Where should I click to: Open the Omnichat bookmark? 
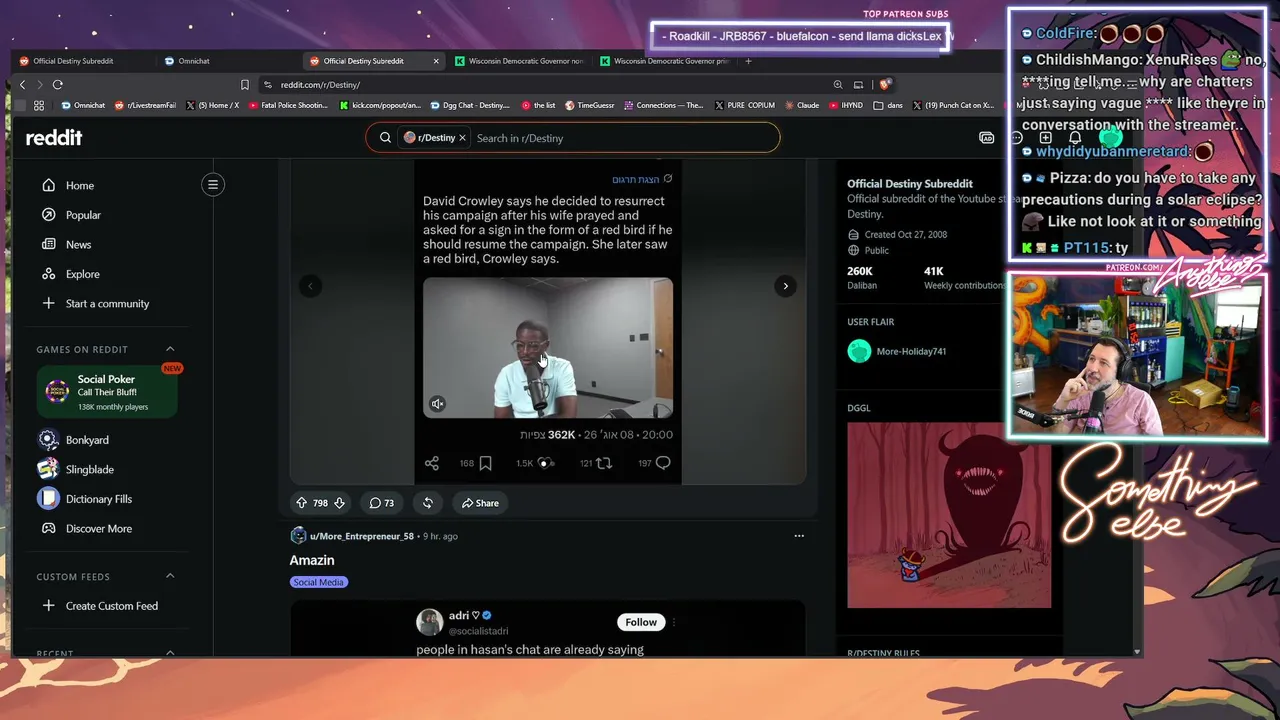click(83, 105)
